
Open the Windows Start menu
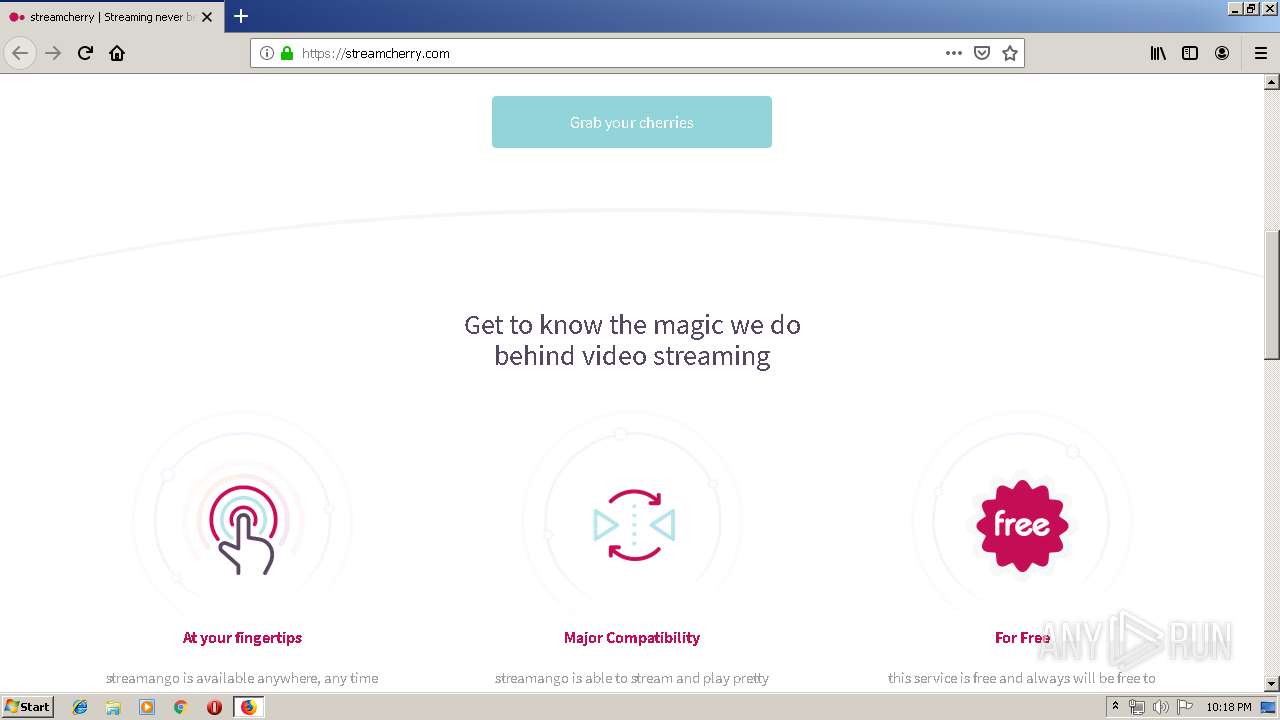pyautogui.click(x=28, y=706)
